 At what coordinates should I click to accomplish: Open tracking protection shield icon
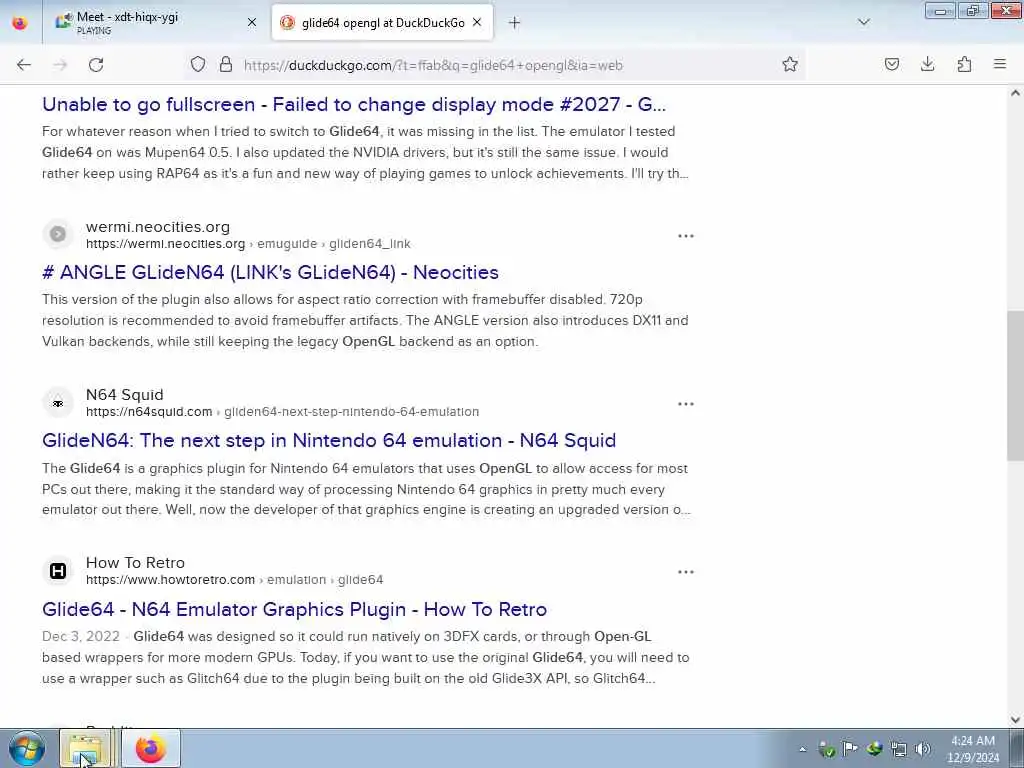[x=198, y=64]
